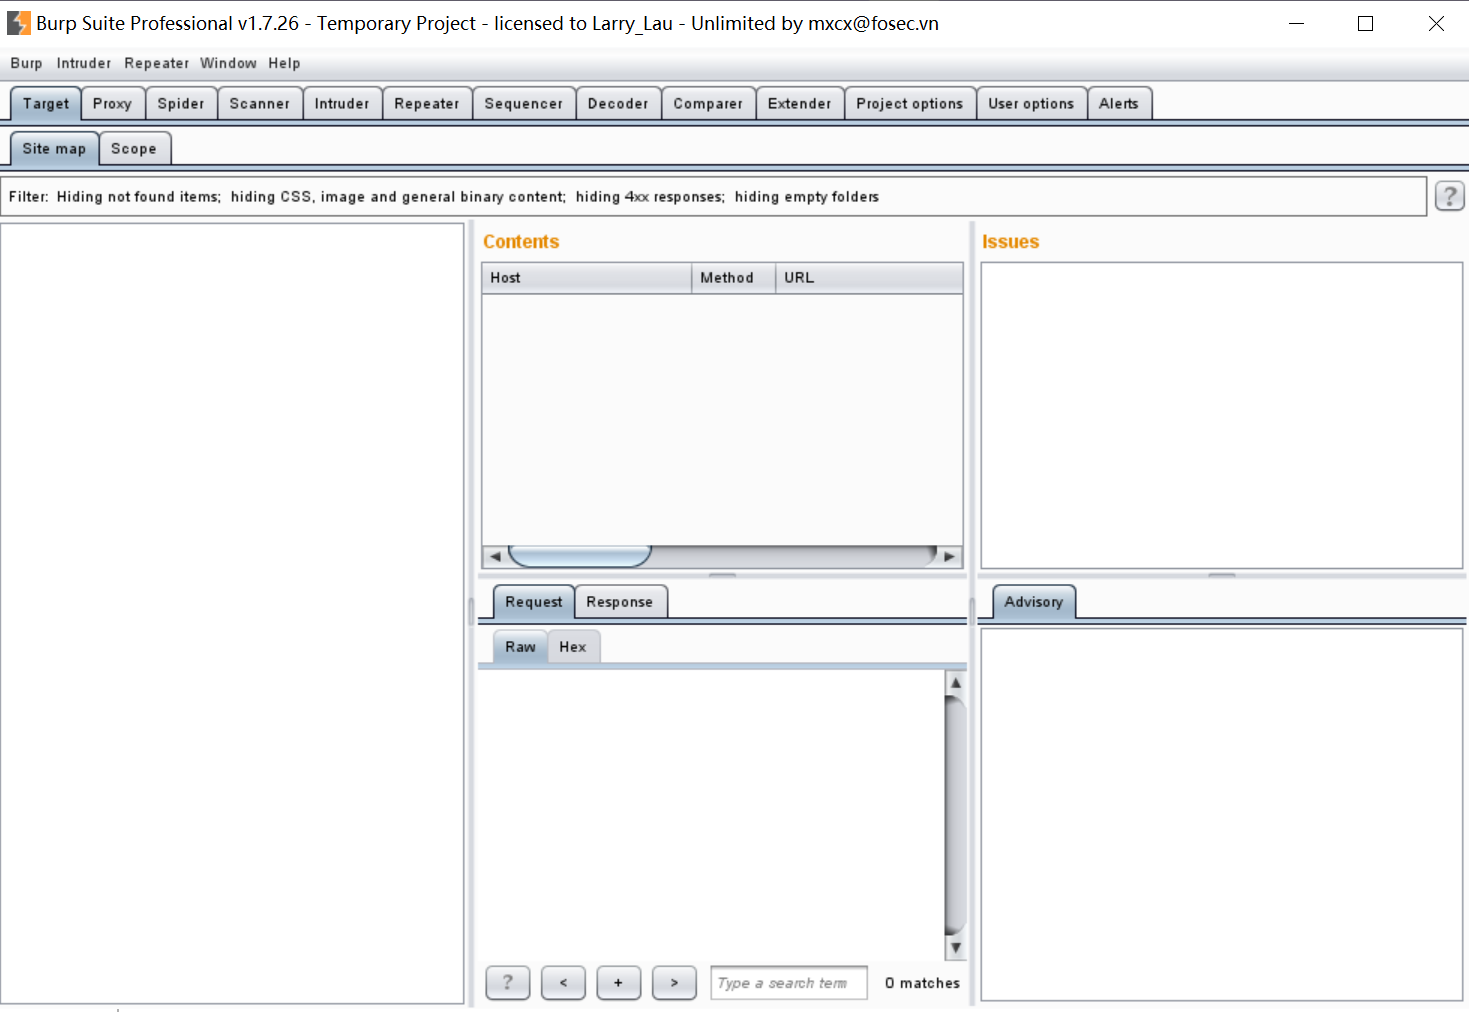Click the search term input field
The image size is (1469, 1014).
(788, 982)
